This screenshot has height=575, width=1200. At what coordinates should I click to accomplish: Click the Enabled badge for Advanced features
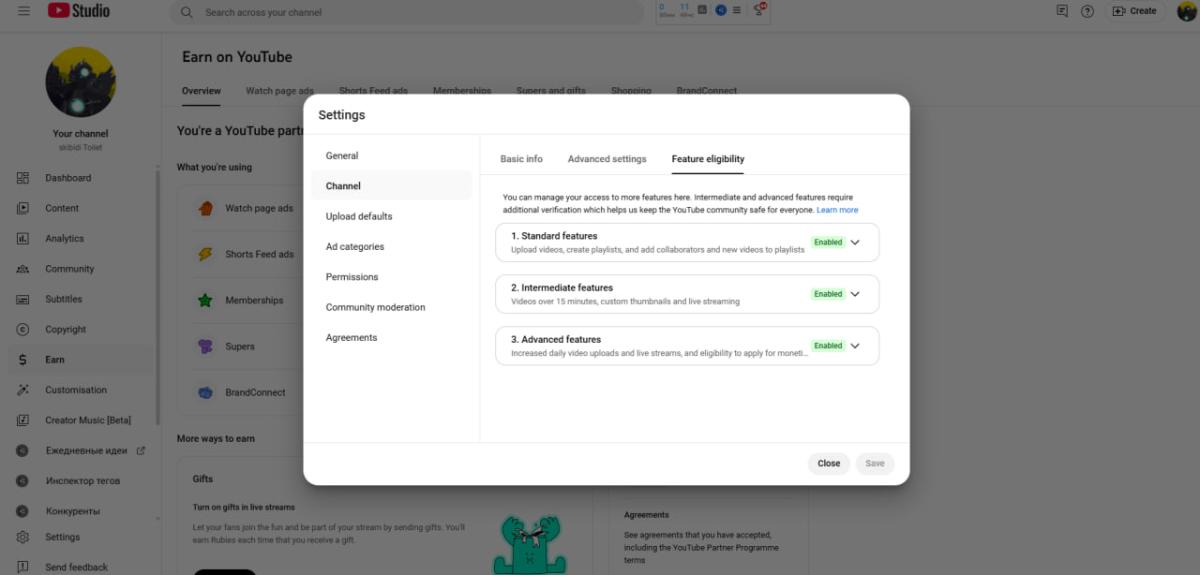click(828, 346)
